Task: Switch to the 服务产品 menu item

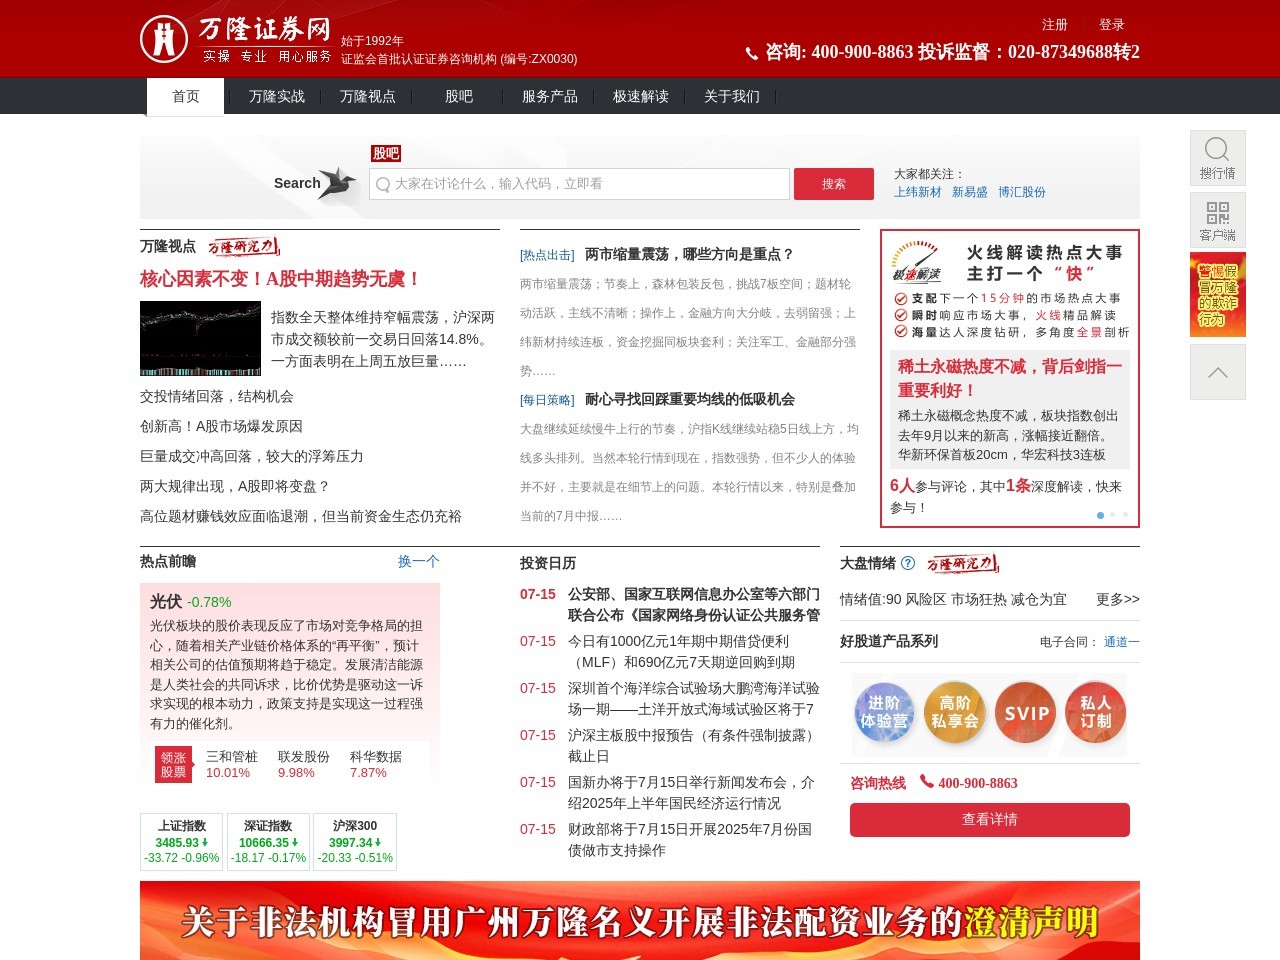Action: click(x=549, y=96)
